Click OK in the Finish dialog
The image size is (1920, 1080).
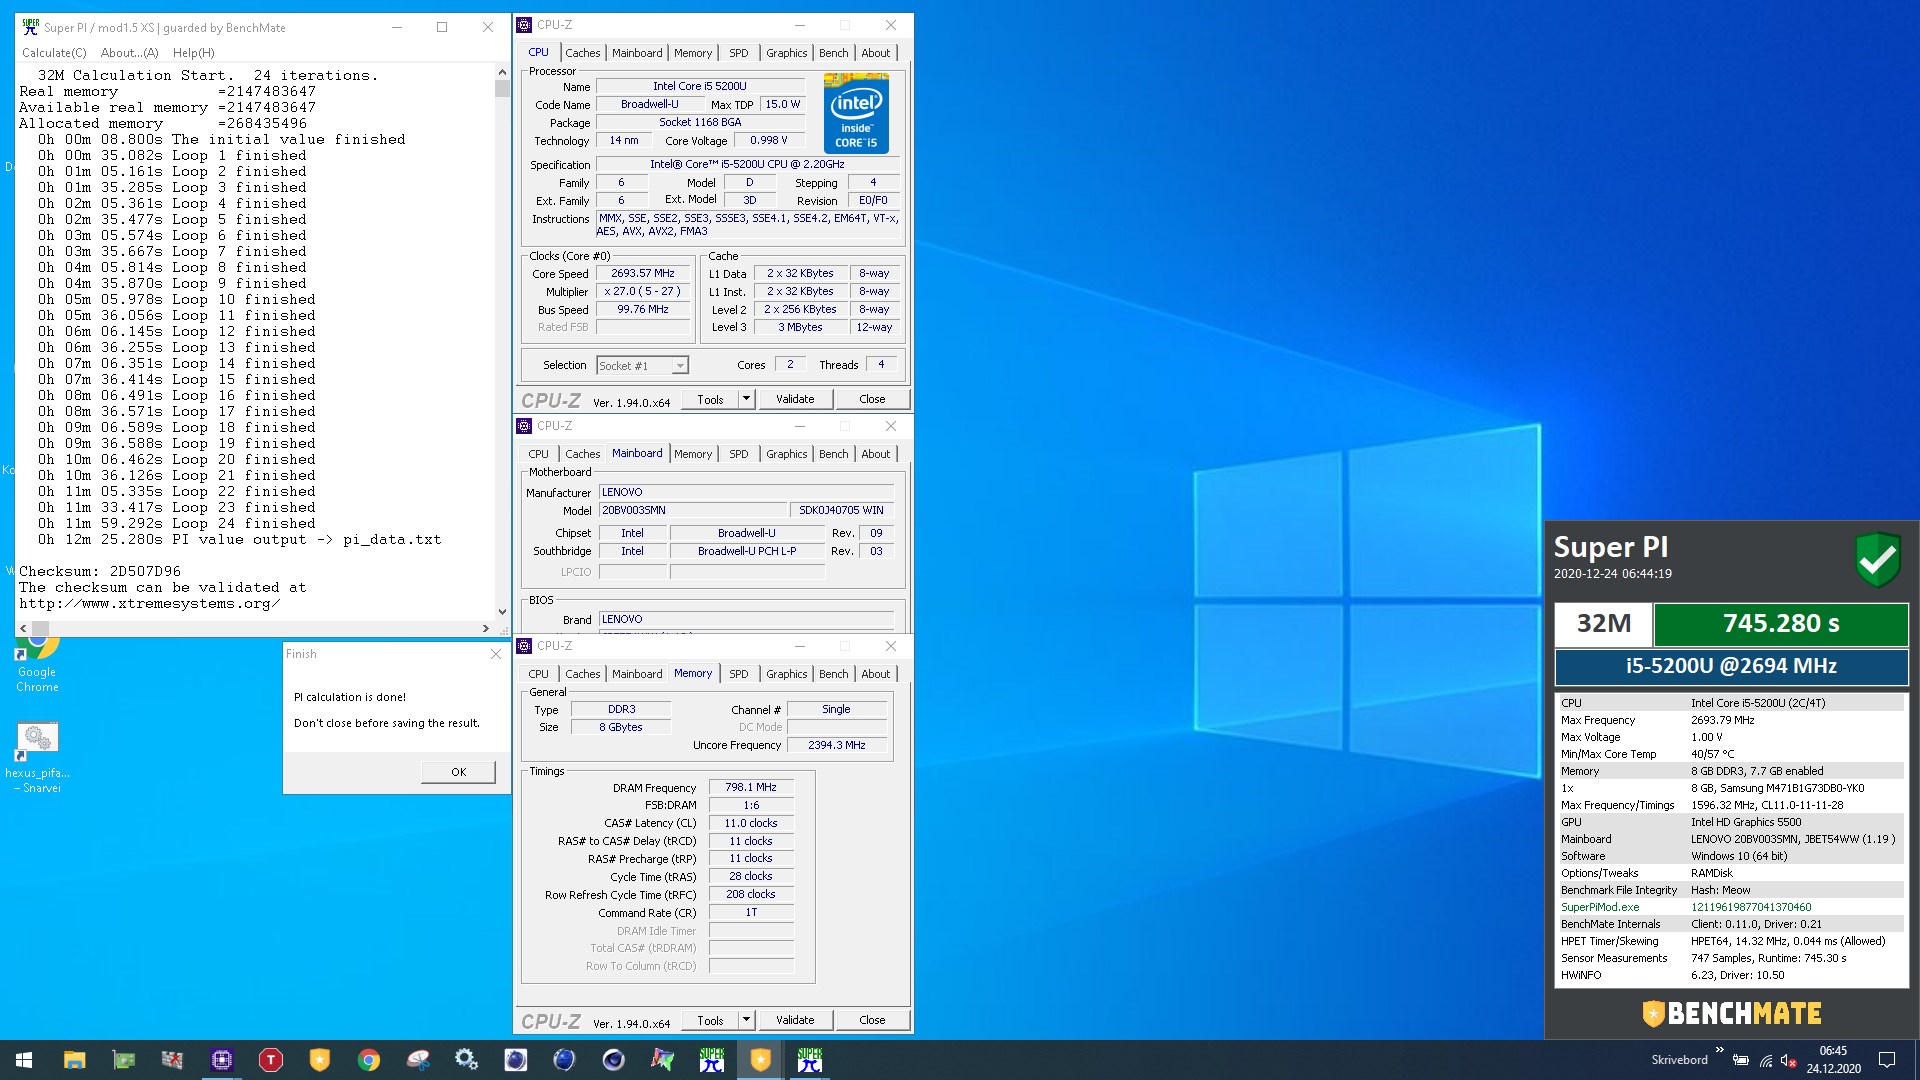[458, 772]
